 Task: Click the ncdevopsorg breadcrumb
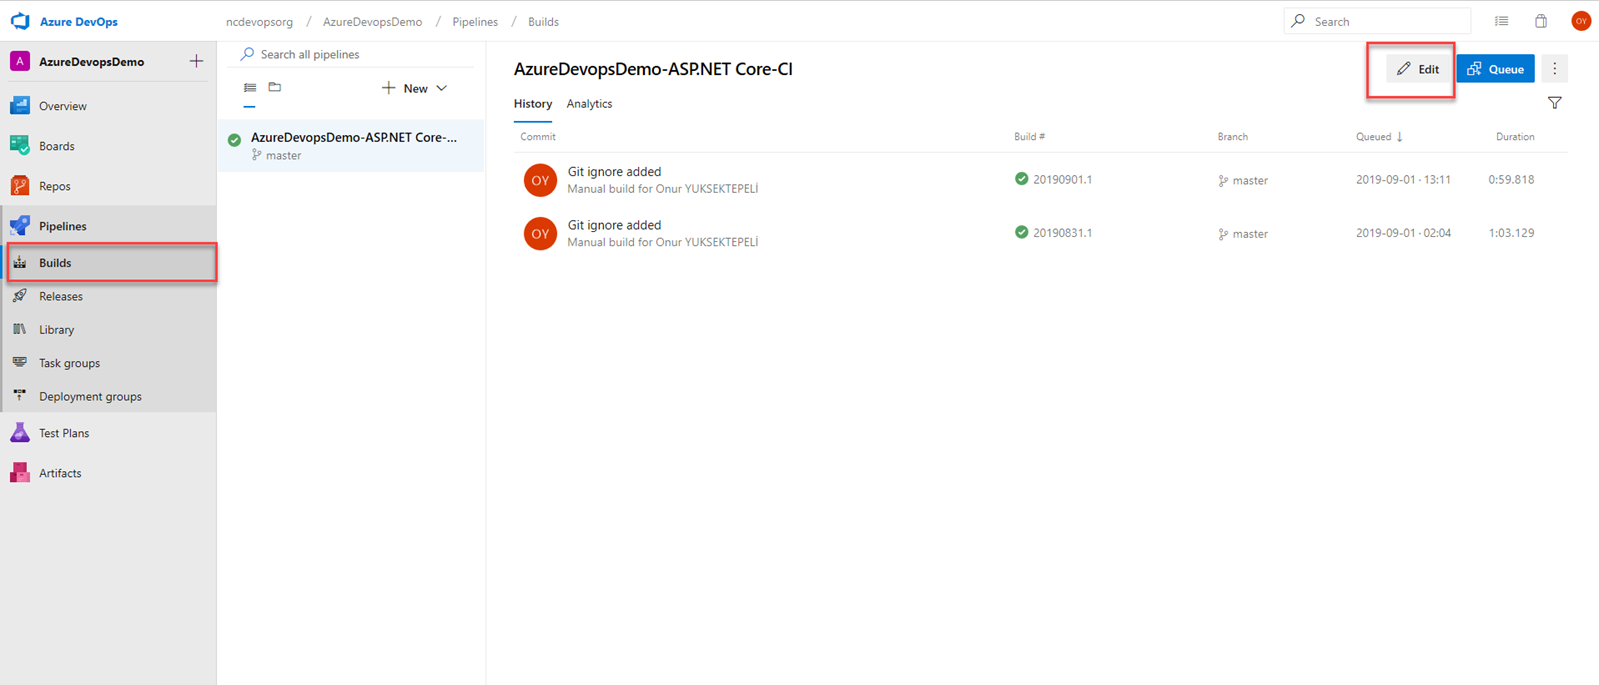259,21
